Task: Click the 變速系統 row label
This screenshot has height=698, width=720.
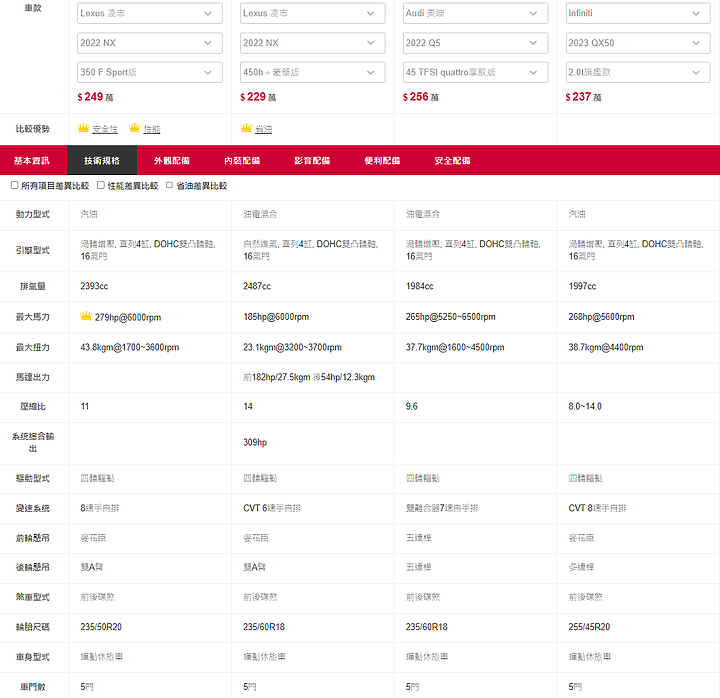Action: 33,508
